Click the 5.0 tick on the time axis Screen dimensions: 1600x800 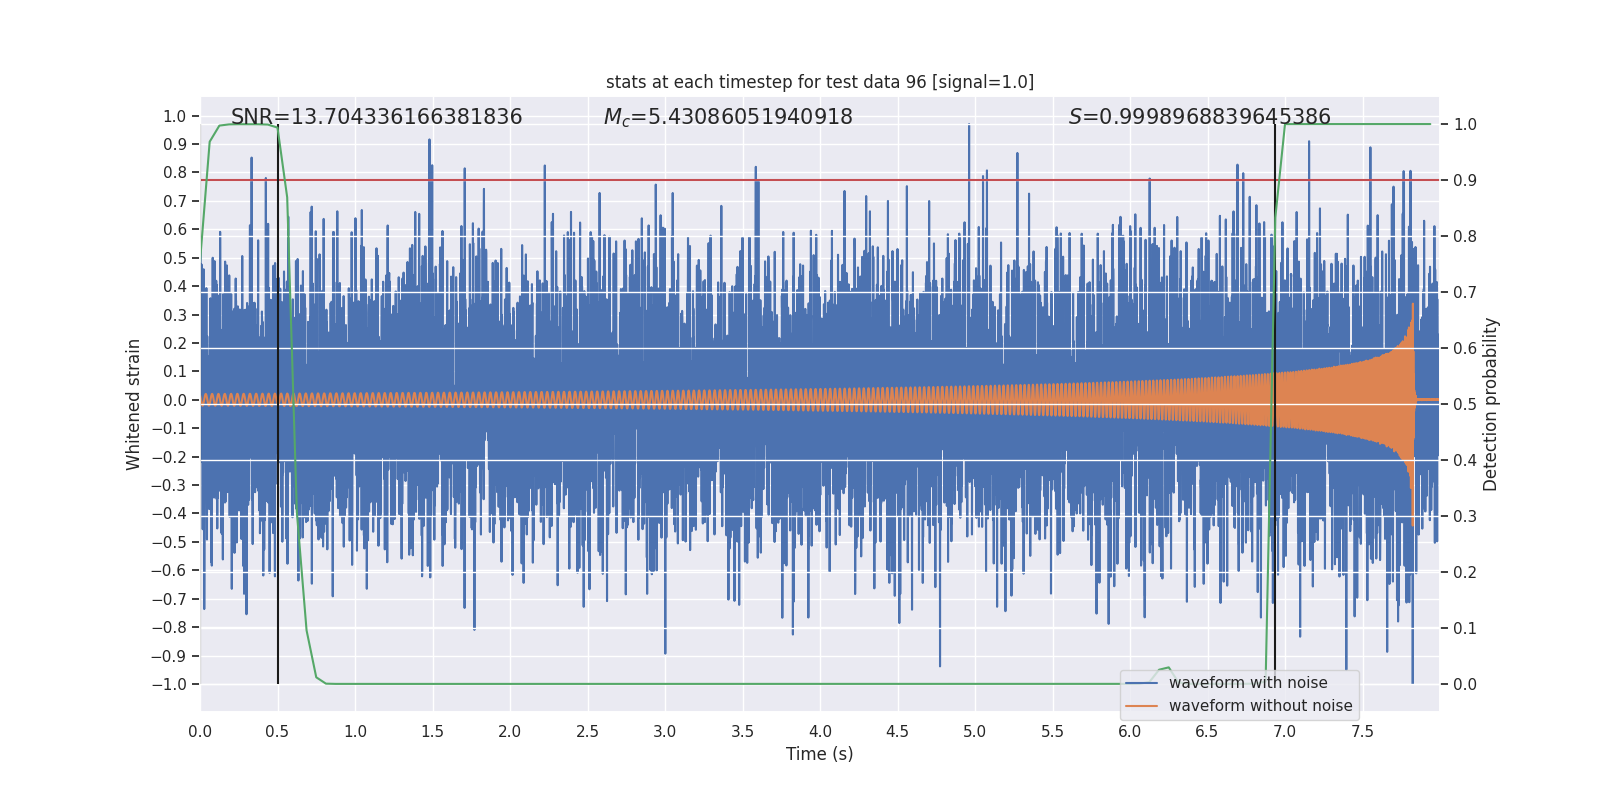pyautogui.click(x=975, y=731)
